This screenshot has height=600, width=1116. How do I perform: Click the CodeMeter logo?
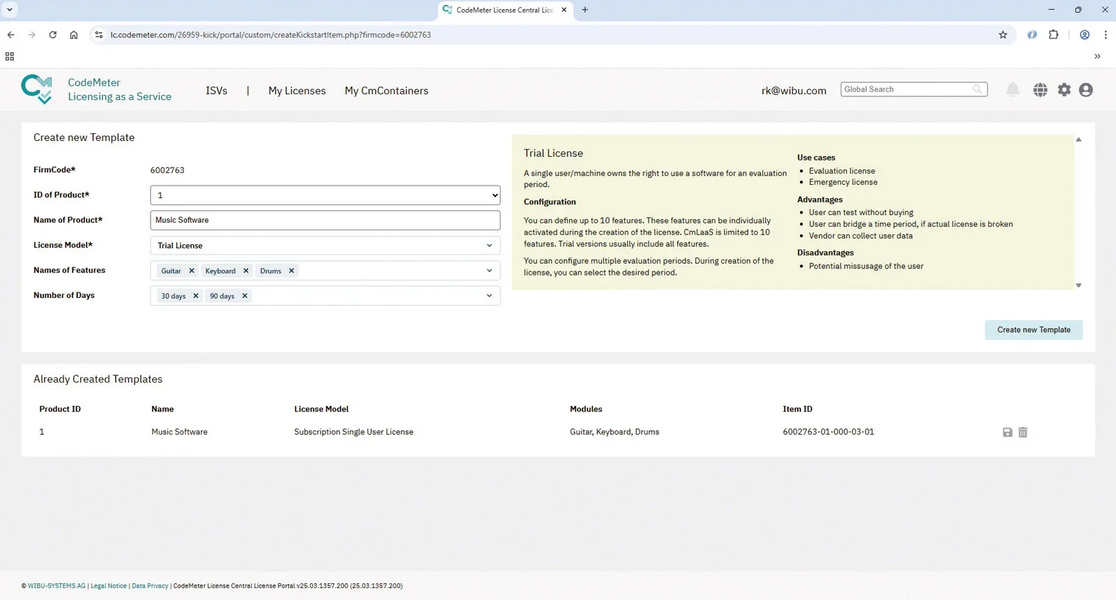(x=37, y=89)
